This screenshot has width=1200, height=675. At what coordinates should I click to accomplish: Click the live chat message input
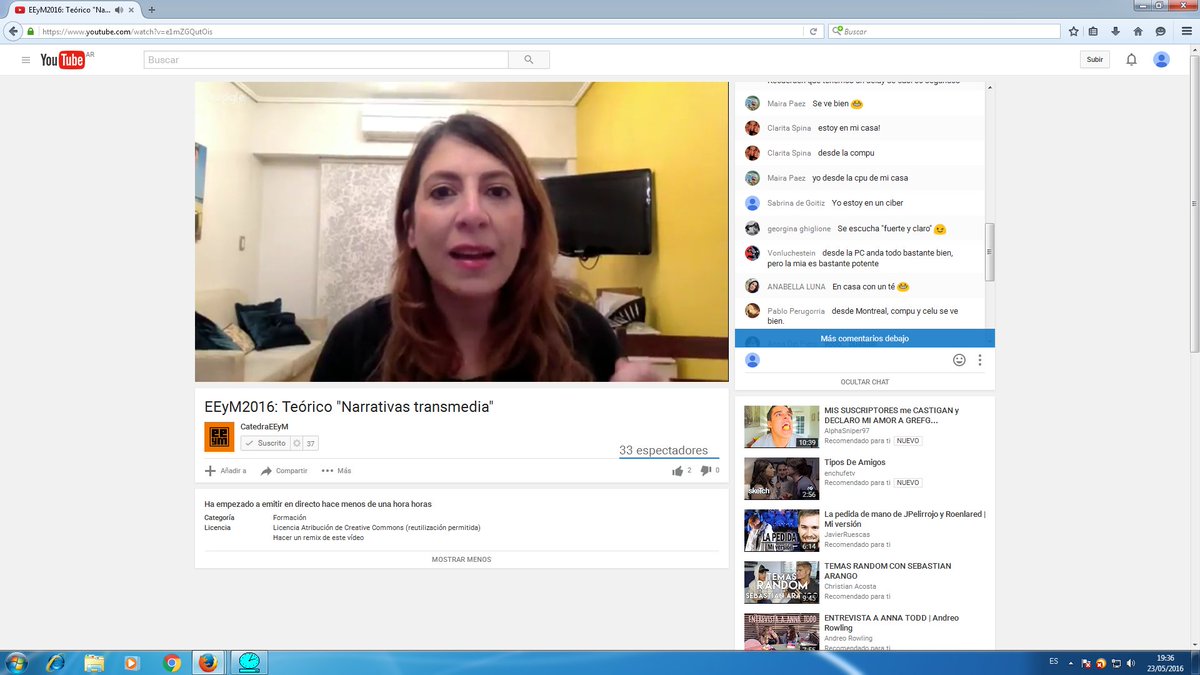coord(855,360)
